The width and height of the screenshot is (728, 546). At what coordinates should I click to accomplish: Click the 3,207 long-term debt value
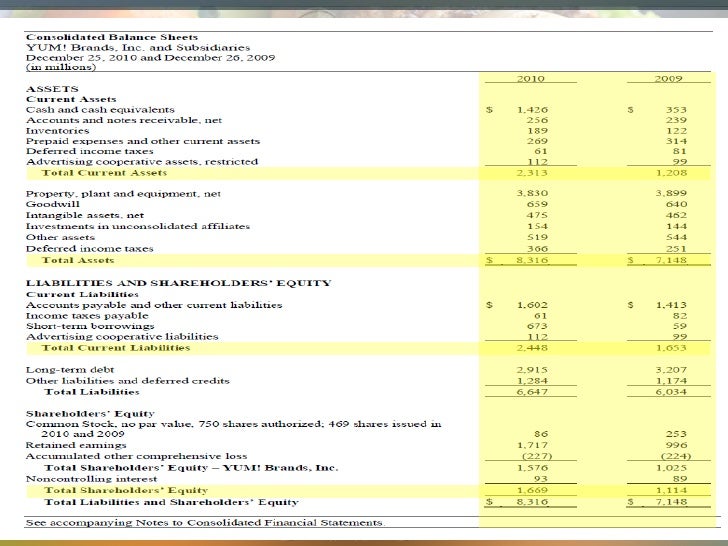[671, 370]
